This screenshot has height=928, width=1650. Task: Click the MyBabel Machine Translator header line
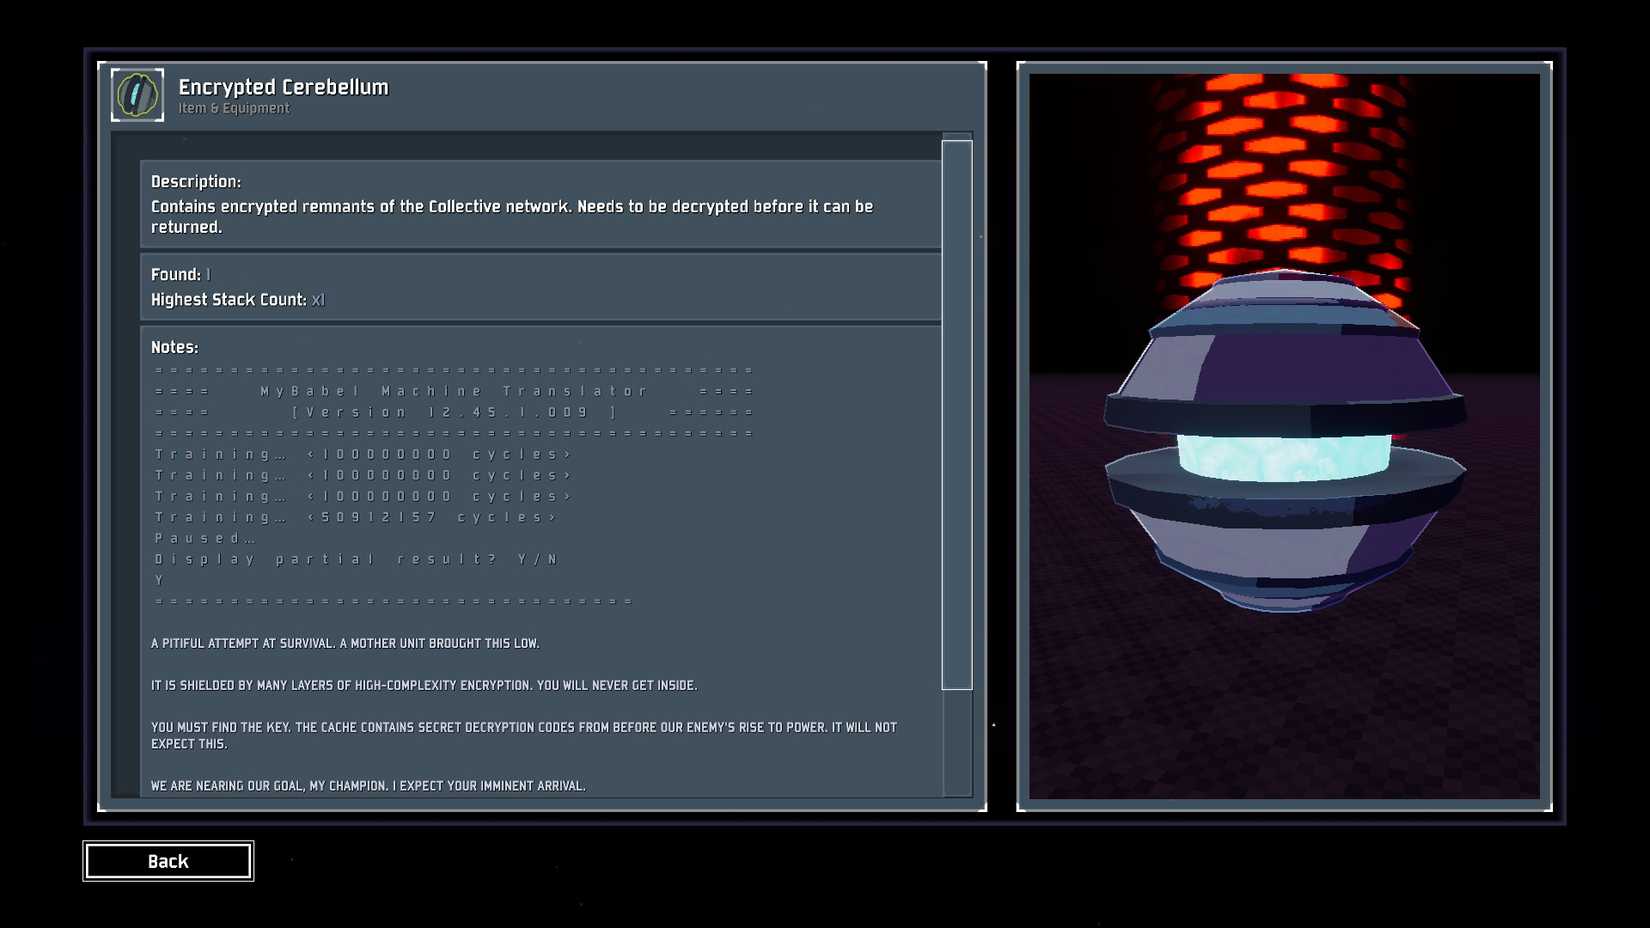(454, 391)
